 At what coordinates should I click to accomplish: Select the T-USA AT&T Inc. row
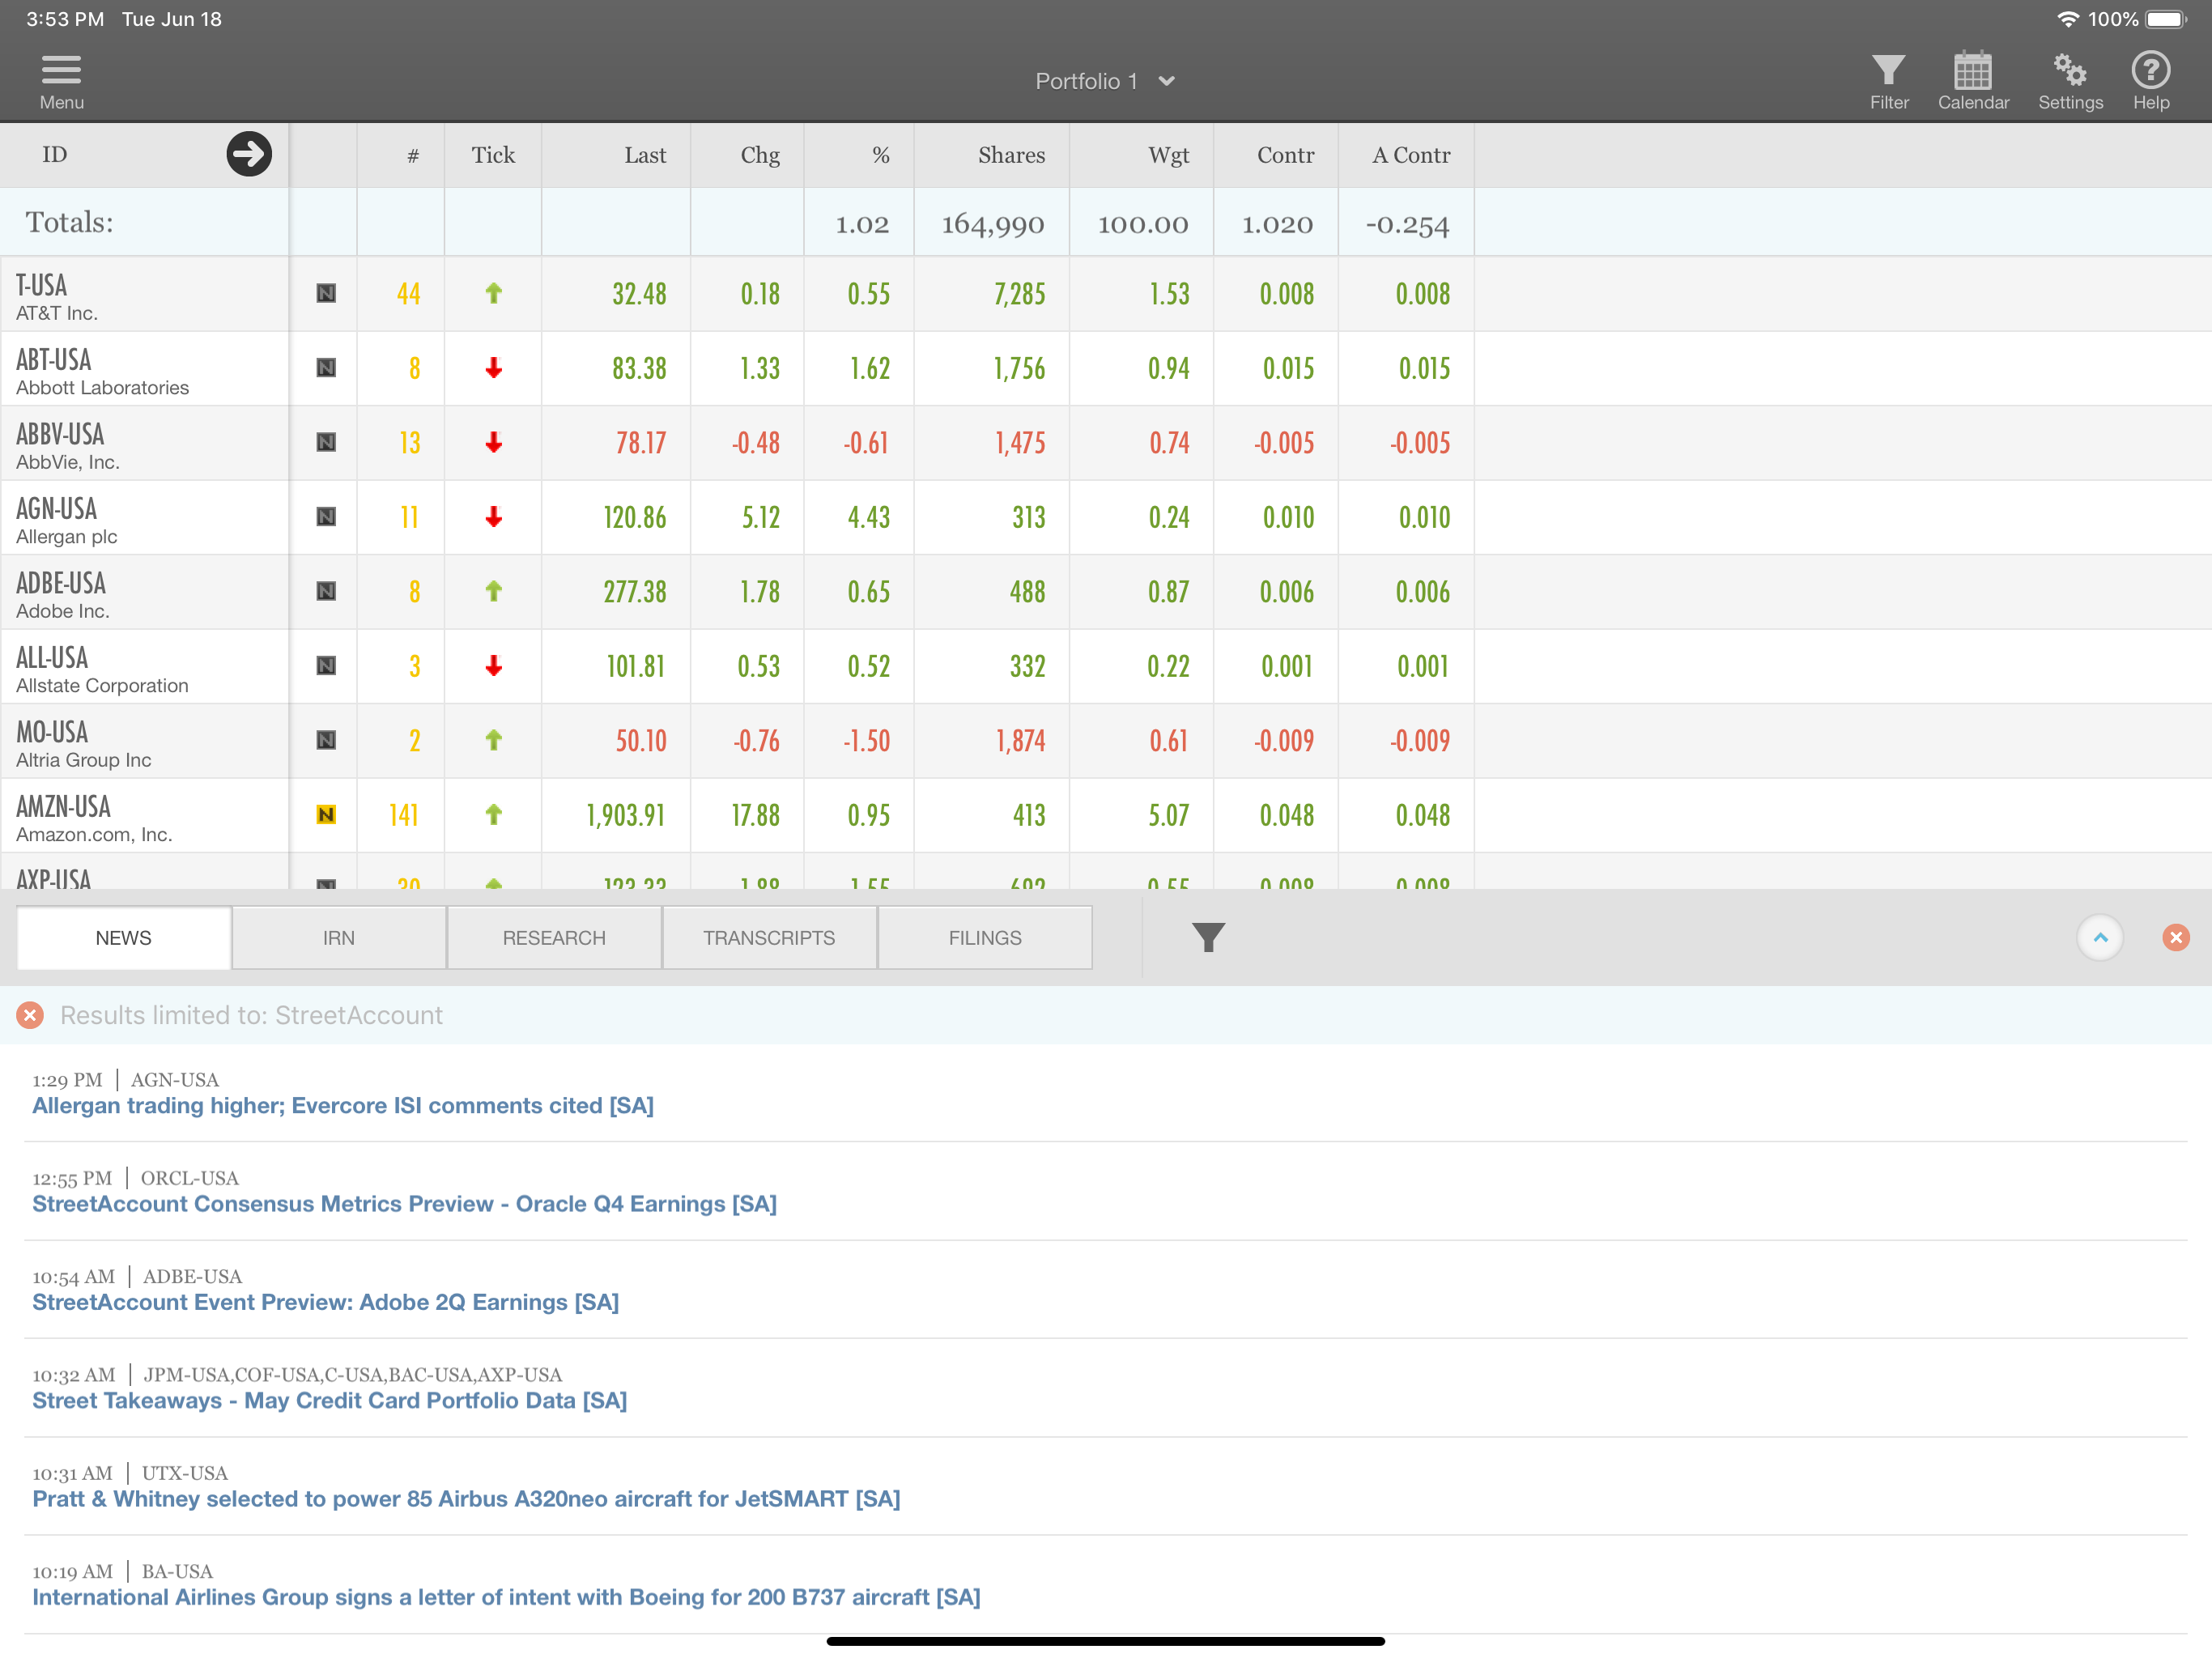(1106, 294)
